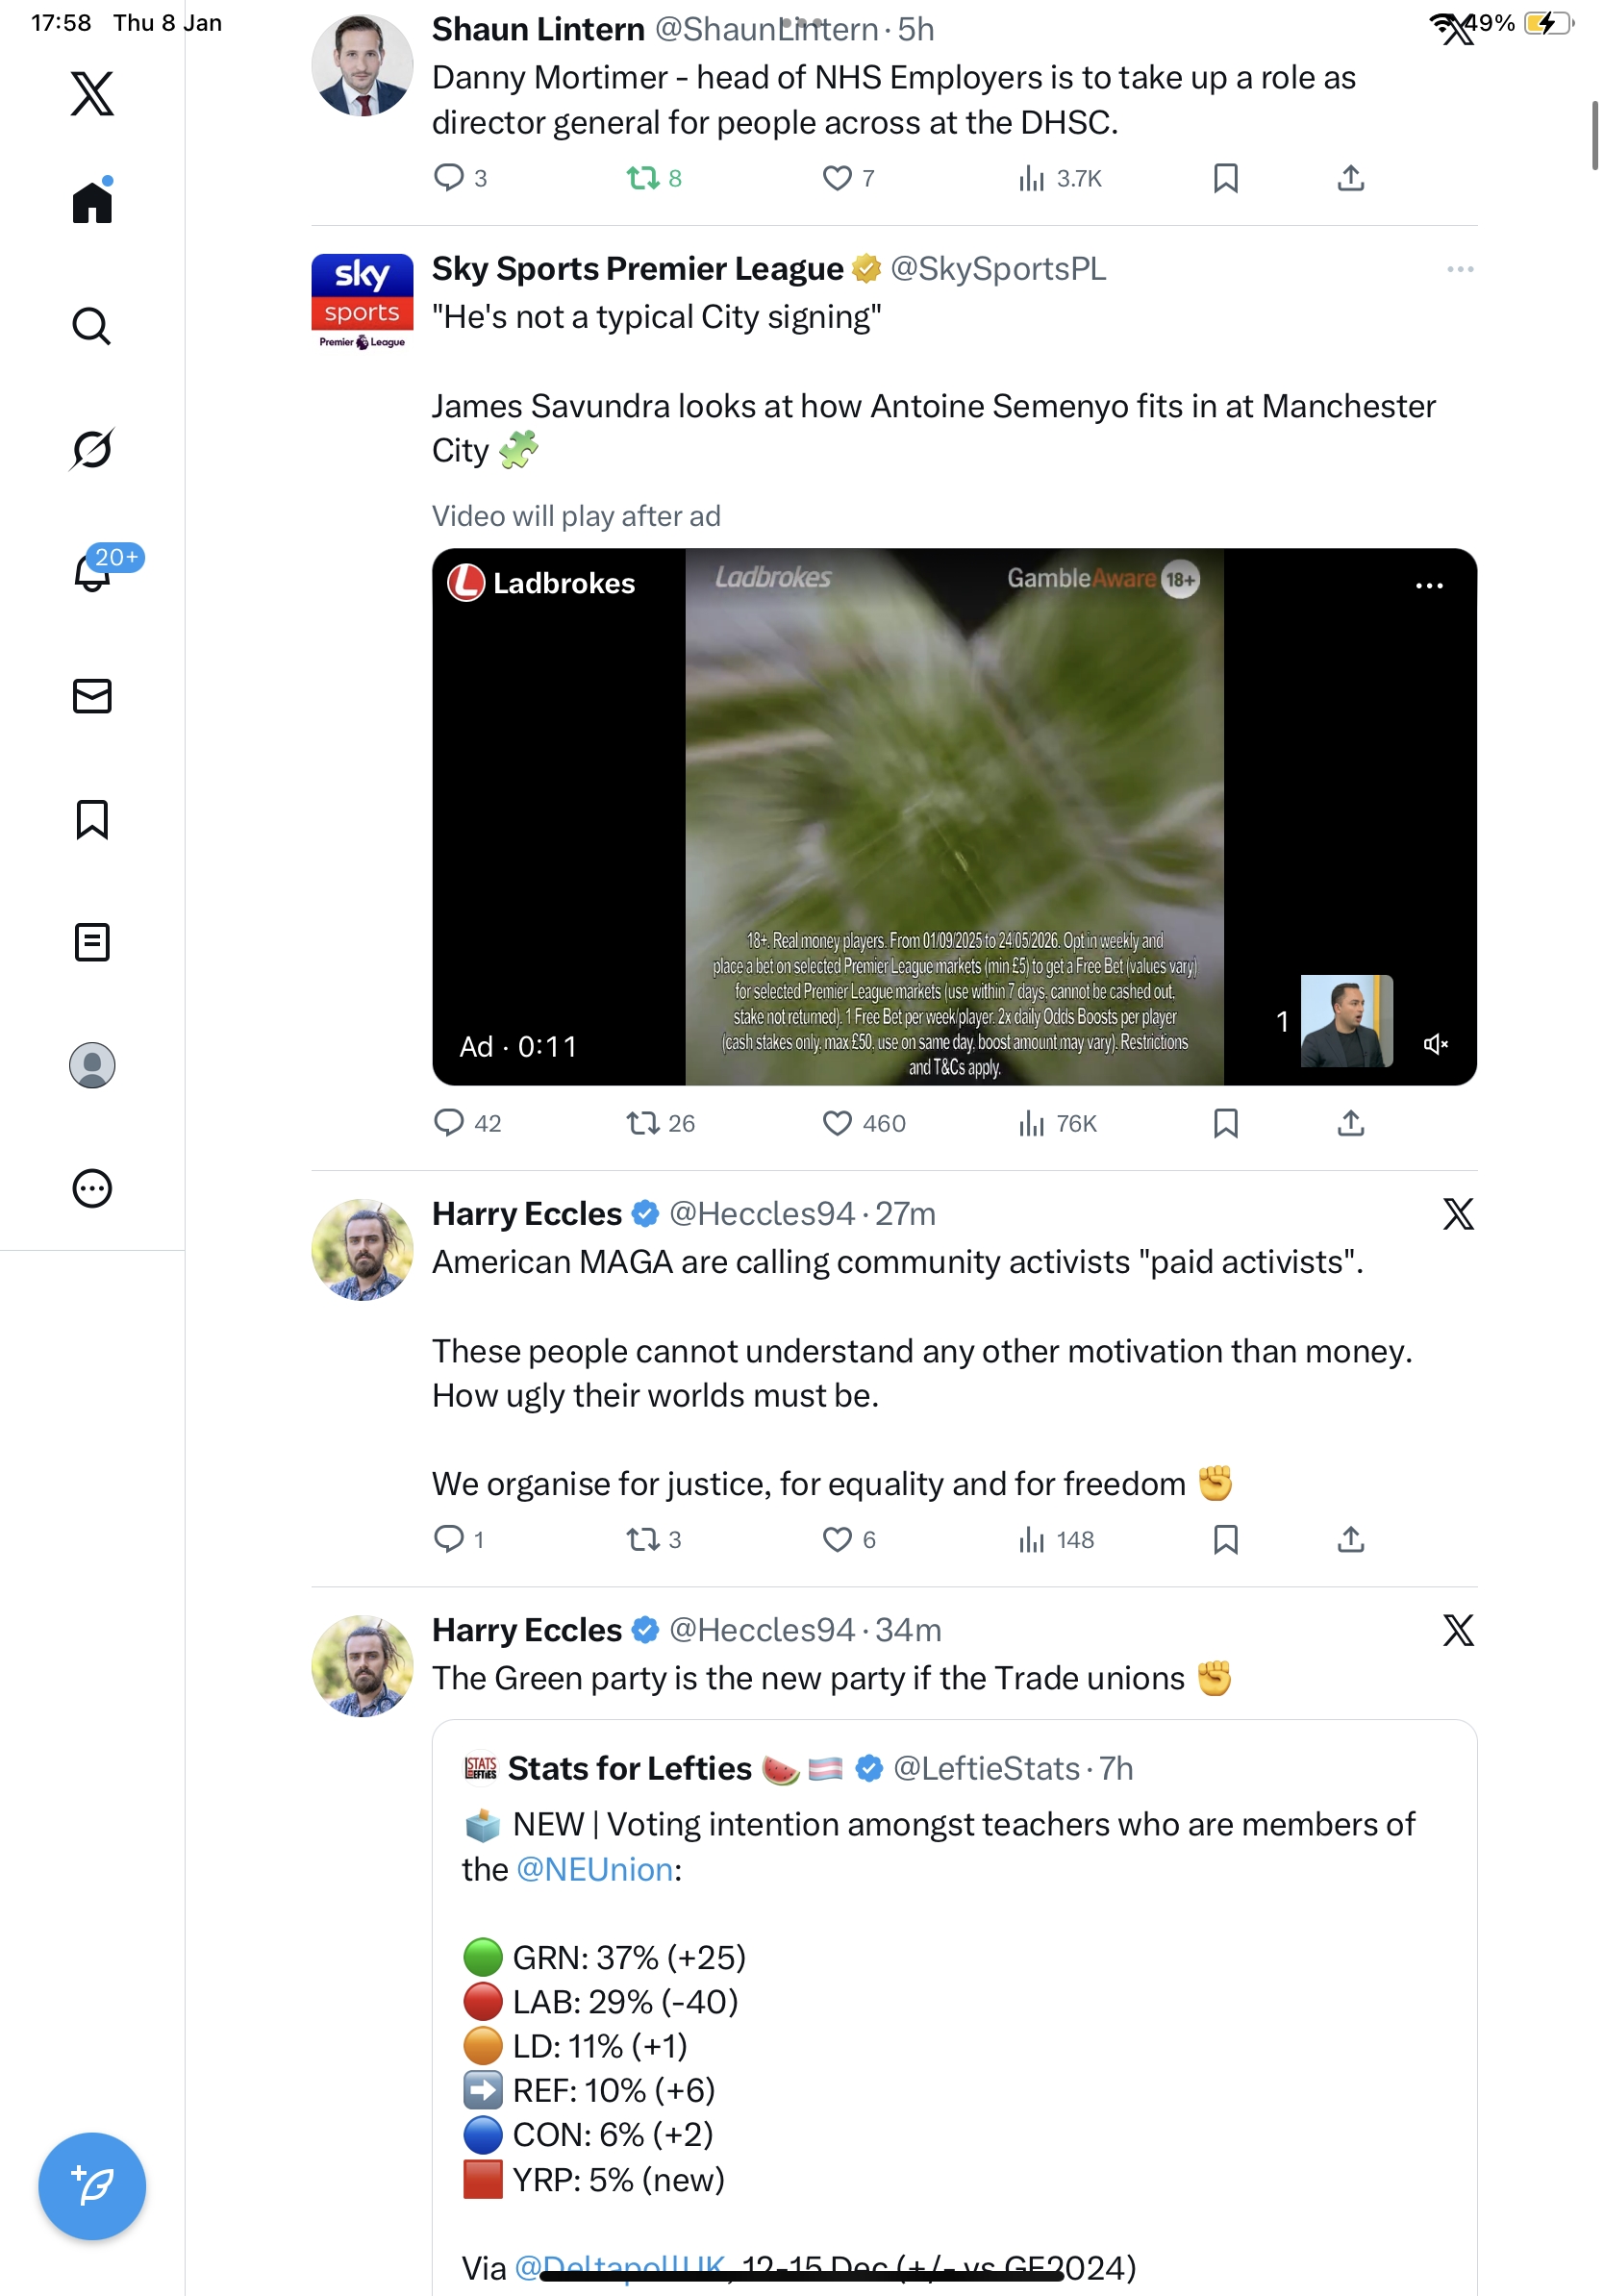The height and width of the screenshot is (2296, 1604).
Task: Open the Lists icon in sidebar
Action: pyautogui.click(x=92, y=942)
